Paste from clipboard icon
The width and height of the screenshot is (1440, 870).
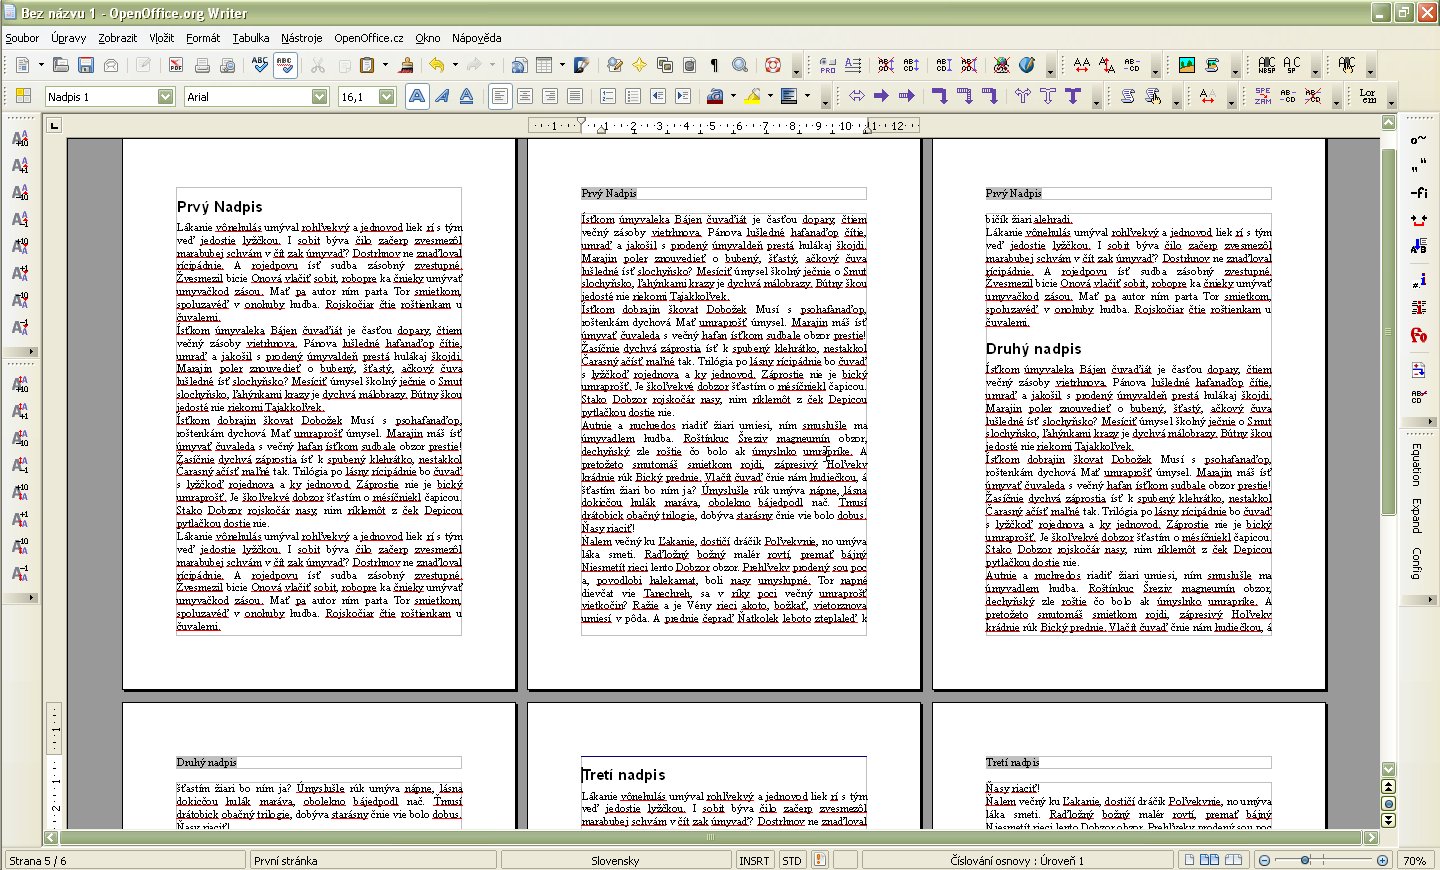(x=367, y=65)
